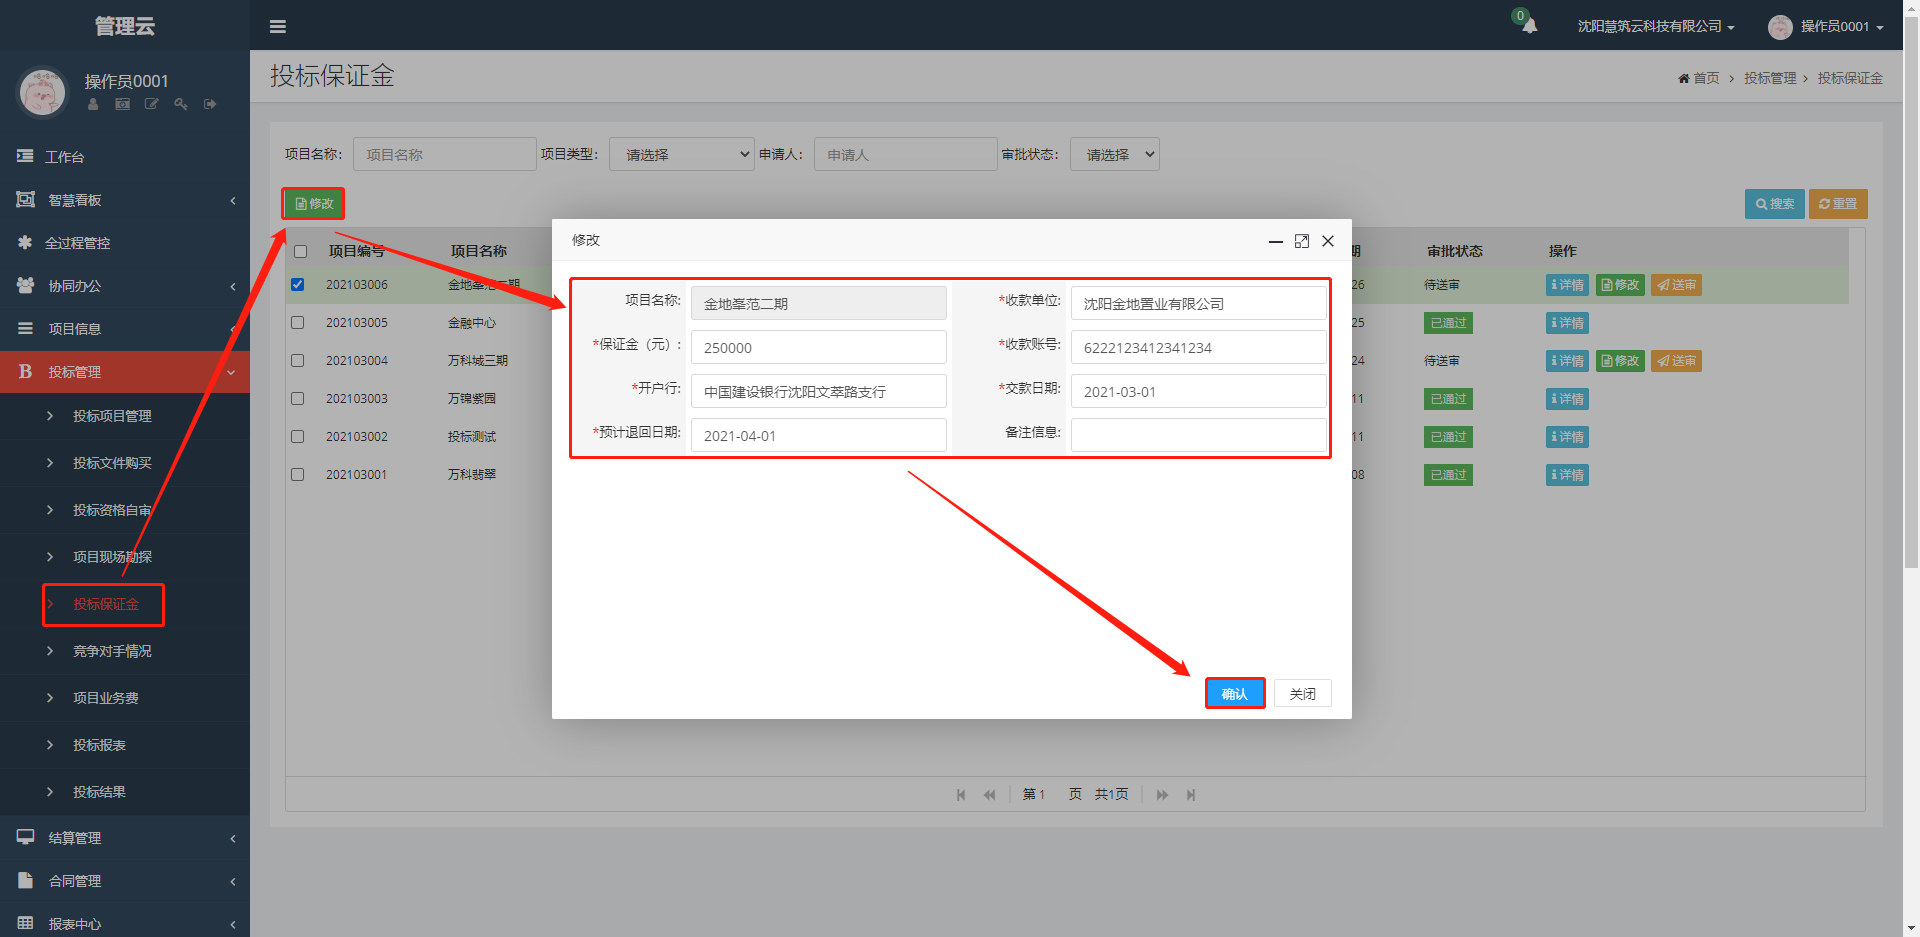This screenshot has width=1920, height=937.
Task: Minimize the 修改 dialog
Action: pos(1276,241)
